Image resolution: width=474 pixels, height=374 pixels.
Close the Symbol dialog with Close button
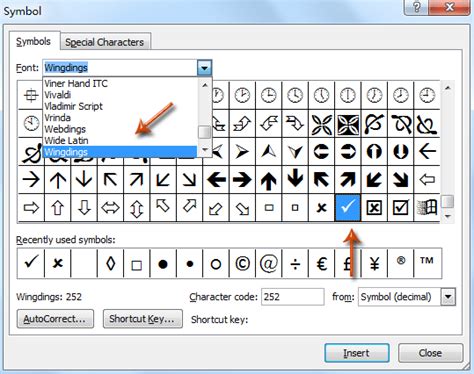pyautogui.click(x=430, y=353)
